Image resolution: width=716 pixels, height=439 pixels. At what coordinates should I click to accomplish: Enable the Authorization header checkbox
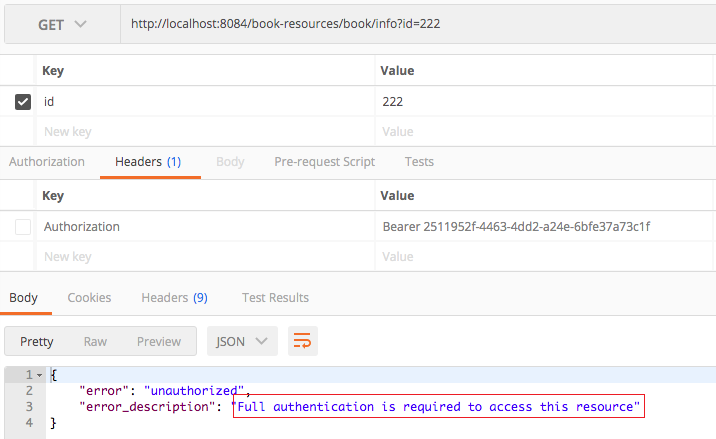(x=23, y=227)
